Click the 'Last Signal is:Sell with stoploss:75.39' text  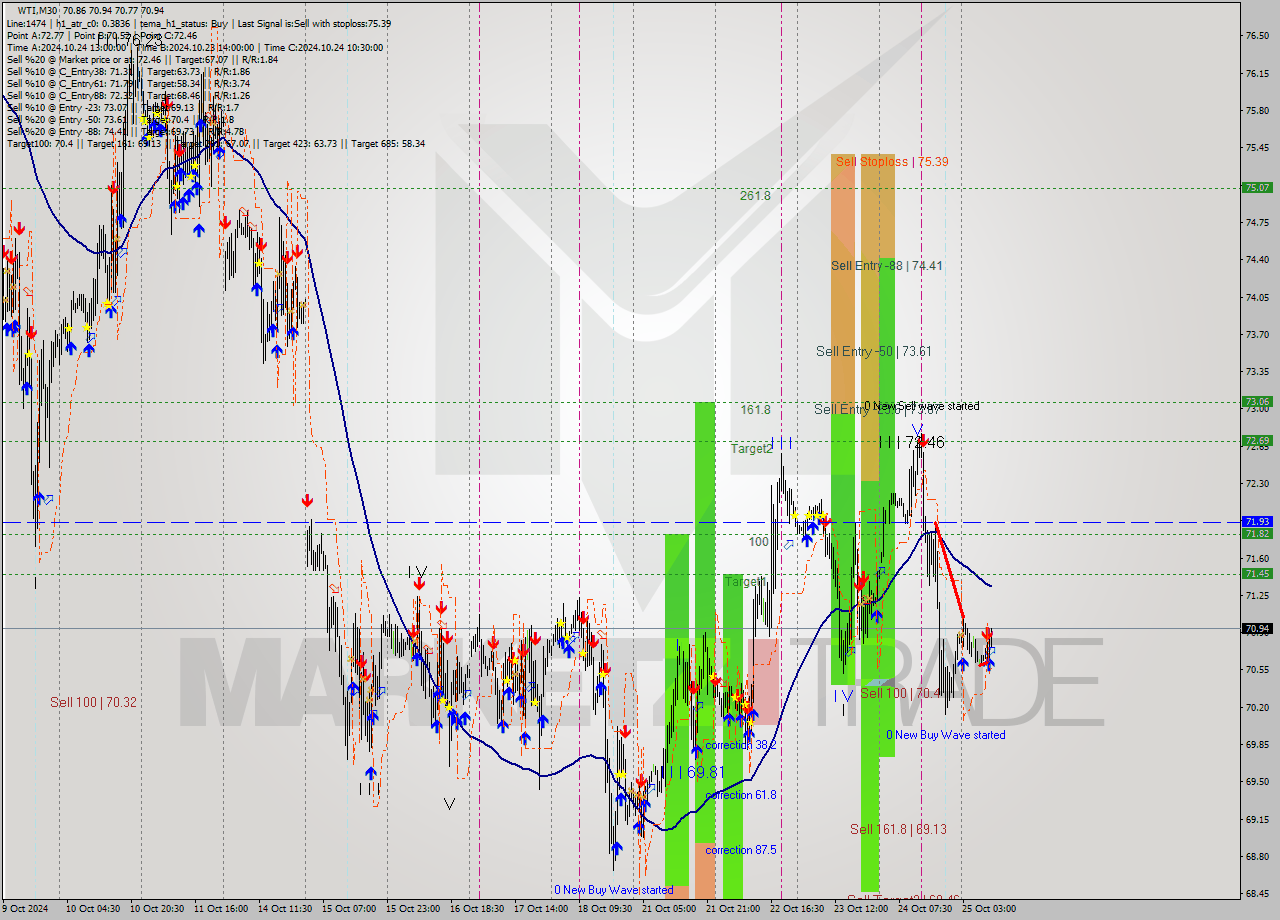point(314,24)
